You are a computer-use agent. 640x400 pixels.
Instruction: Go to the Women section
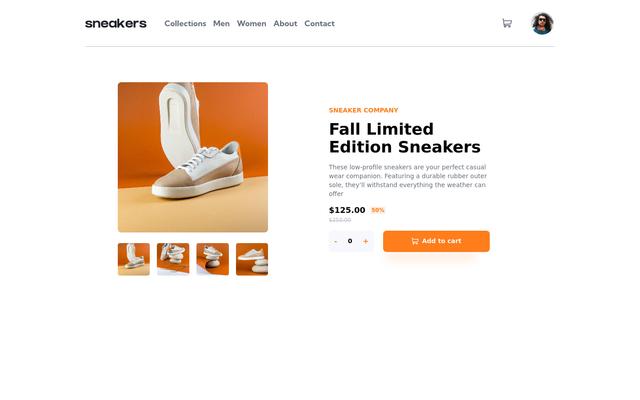[251, 24]
